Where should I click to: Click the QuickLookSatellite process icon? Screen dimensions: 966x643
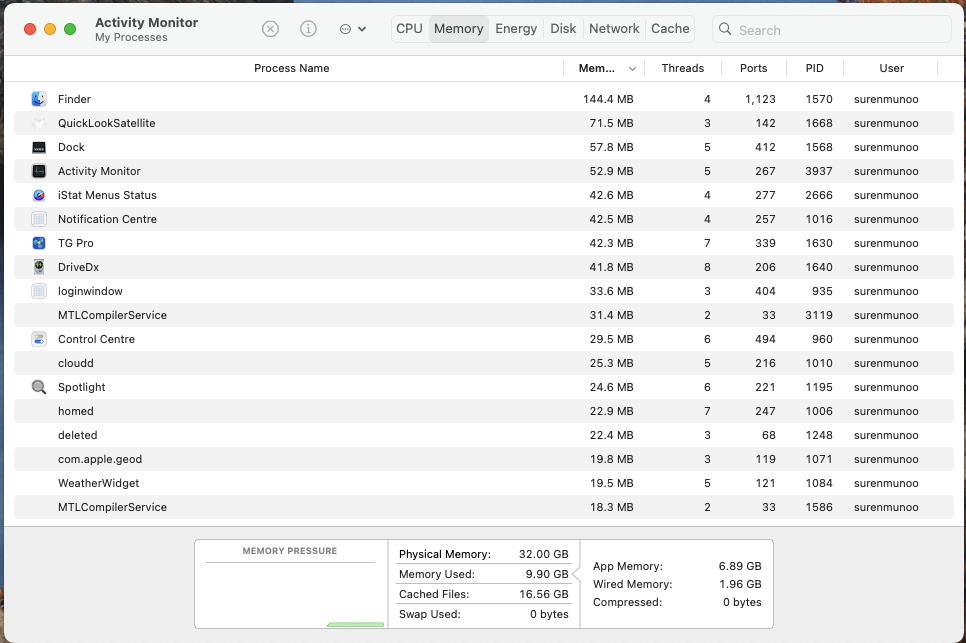click(39, 123)
